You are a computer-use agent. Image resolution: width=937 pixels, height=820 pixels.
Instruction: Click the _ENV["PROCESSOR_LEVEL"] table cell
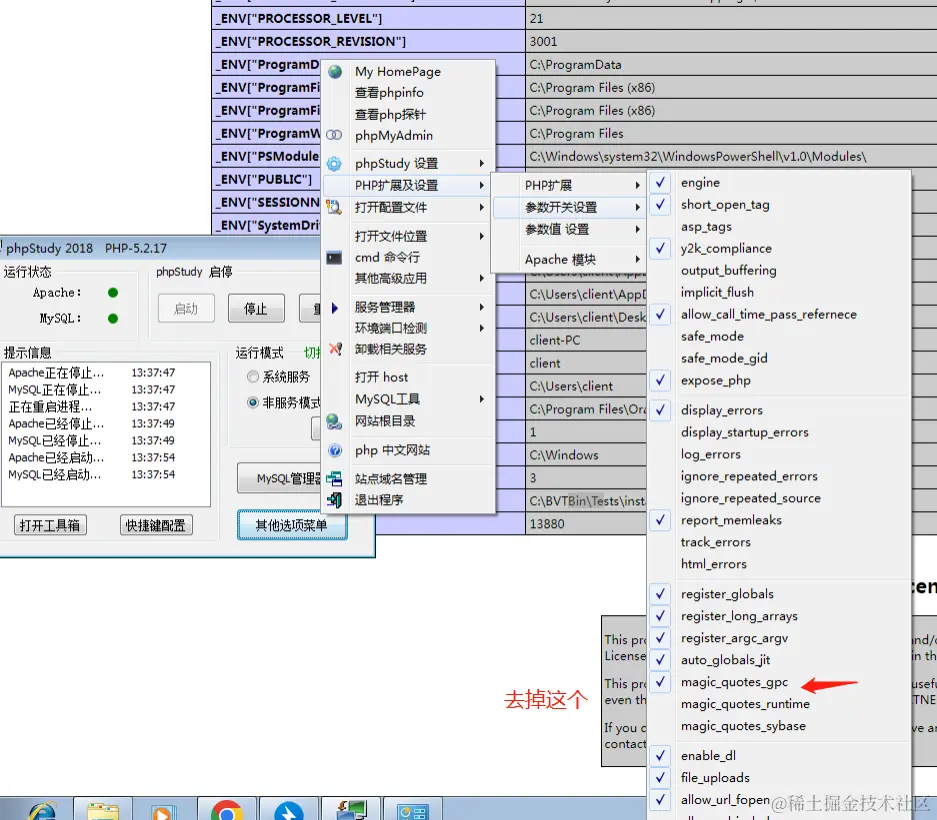coord(369,19)
